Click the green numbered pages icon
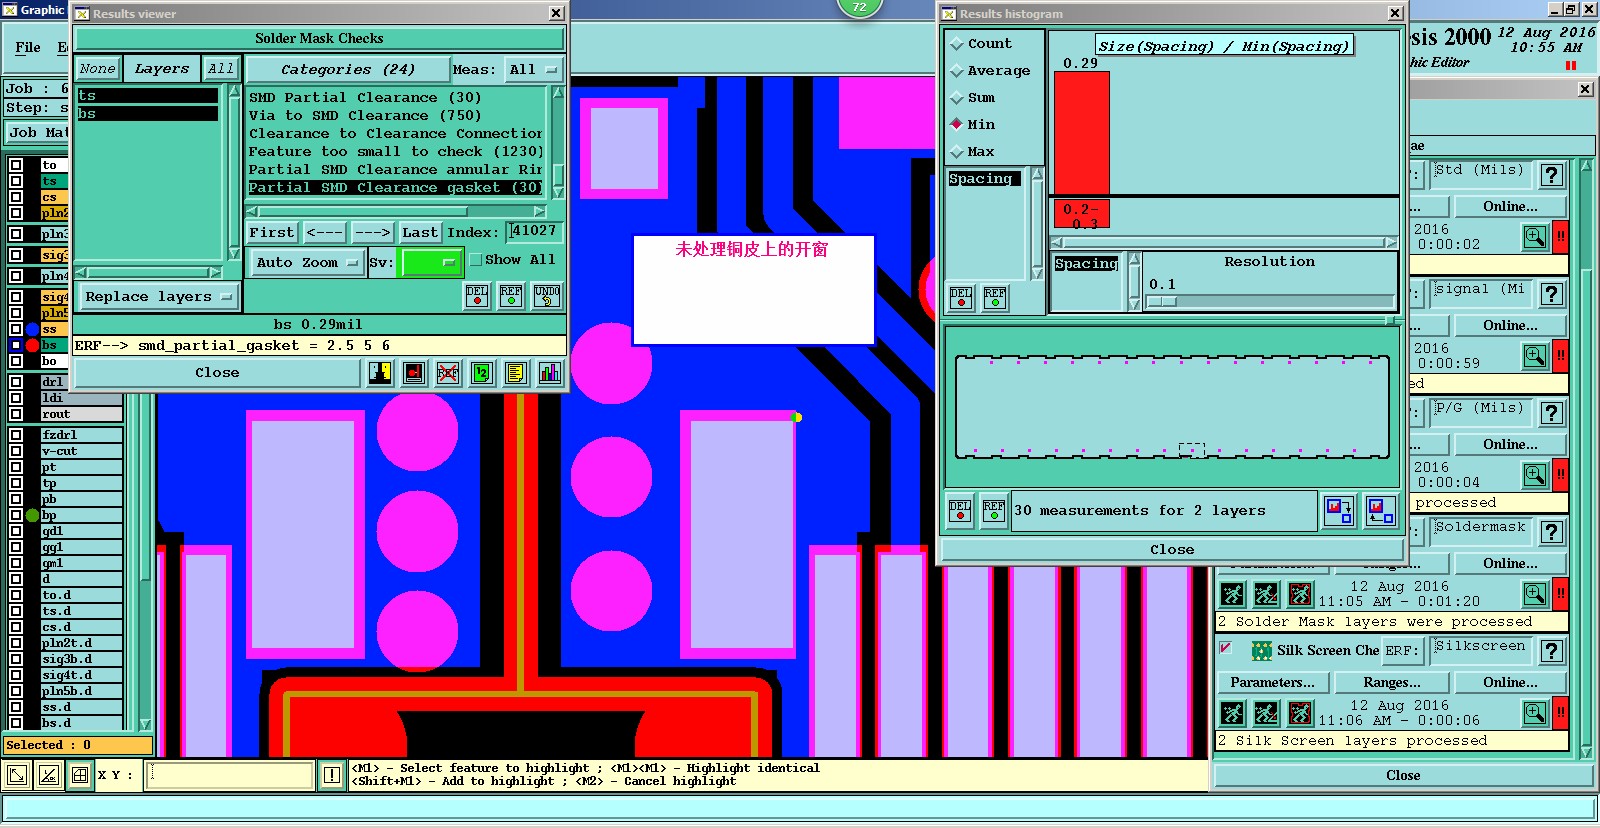The height and width of the screenshot is (828, 1600). pos(482,373)
